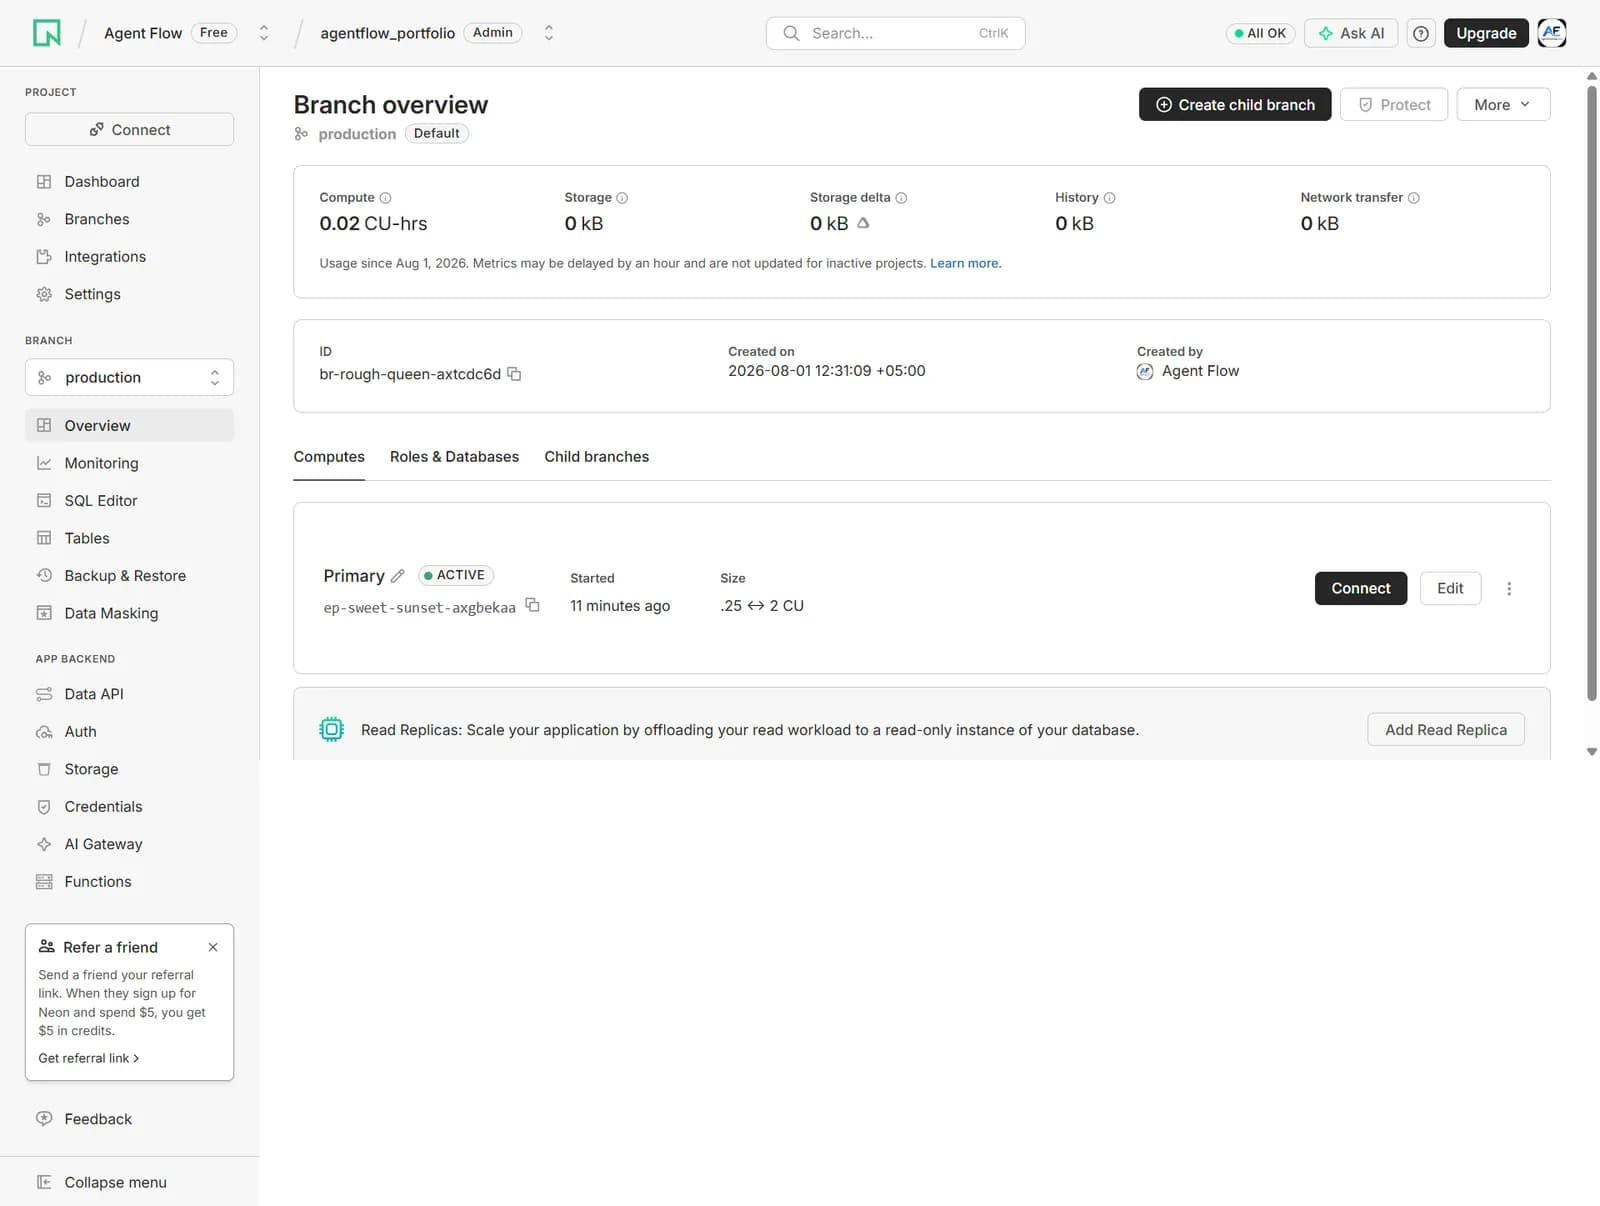Click the History info icon
Image resolution: width=1600 pixels, height=1206 pixels.
click(x=1109, y=198)
